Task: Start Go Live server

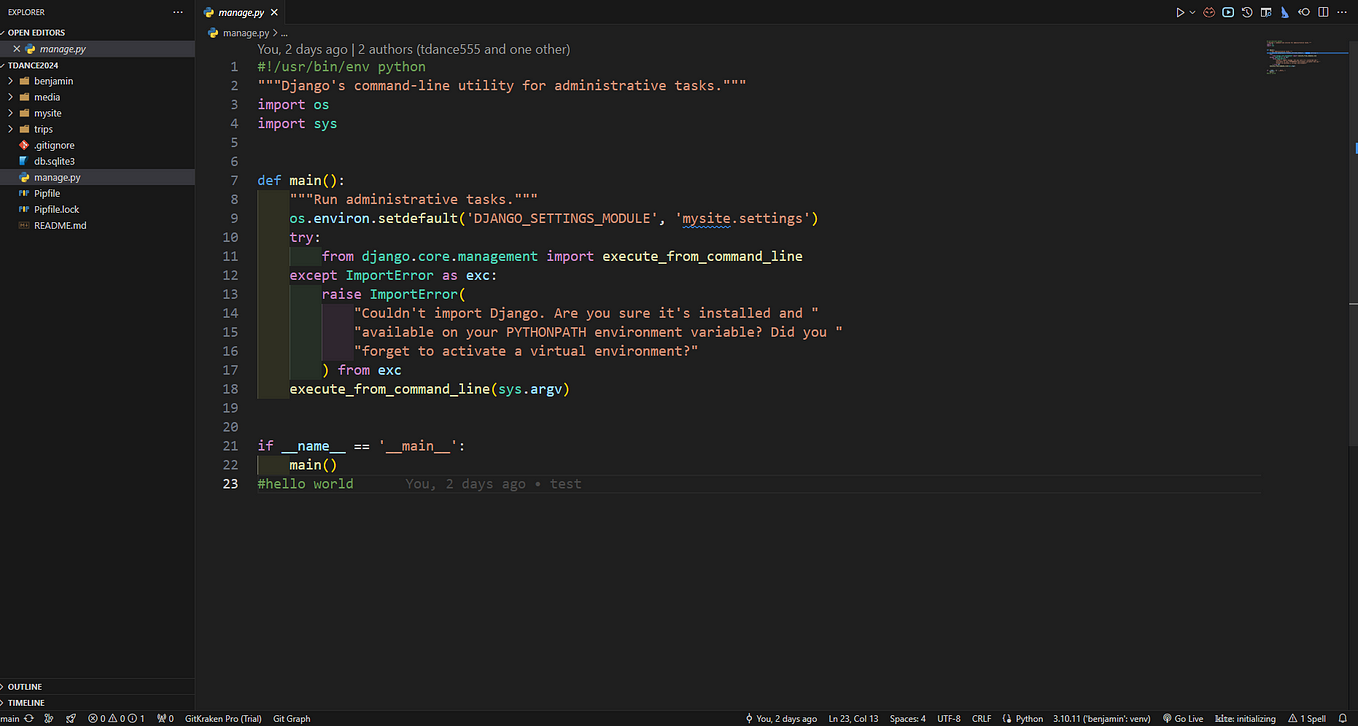Action: click(1183, 718)
